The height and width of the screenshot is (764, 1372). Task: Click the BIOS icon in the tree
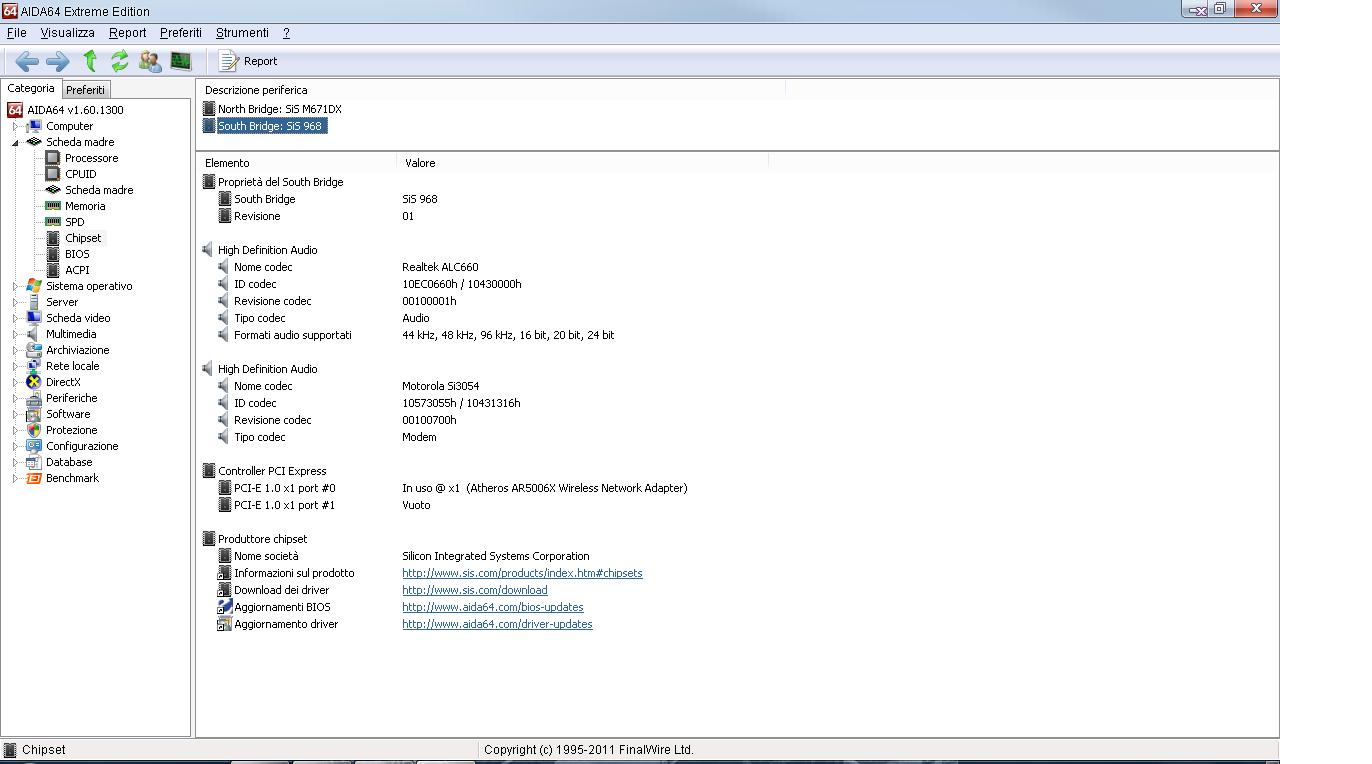click(53, 254)
